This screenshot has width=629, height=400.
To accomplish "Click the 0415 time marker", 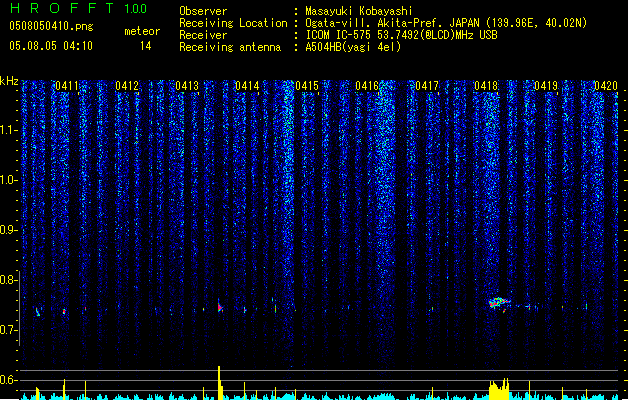I will click(307, 86).
